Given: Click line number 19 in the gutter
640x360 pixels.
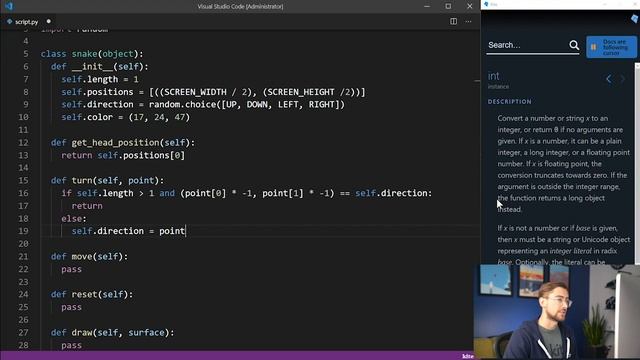Looking at the screenshot, I should click(x=23, y=231).
